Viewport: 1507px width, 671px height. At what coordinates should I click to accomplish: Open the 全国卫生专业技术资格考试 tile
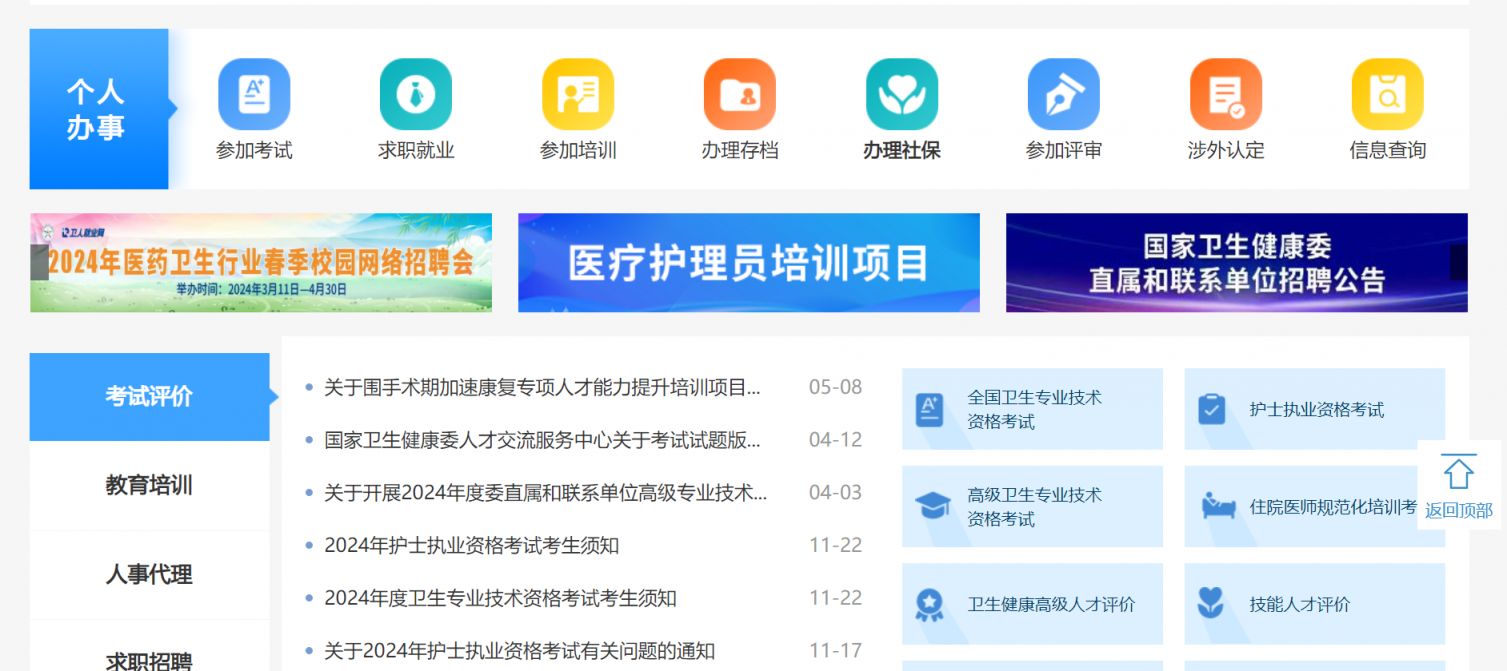click(1032, 410)
